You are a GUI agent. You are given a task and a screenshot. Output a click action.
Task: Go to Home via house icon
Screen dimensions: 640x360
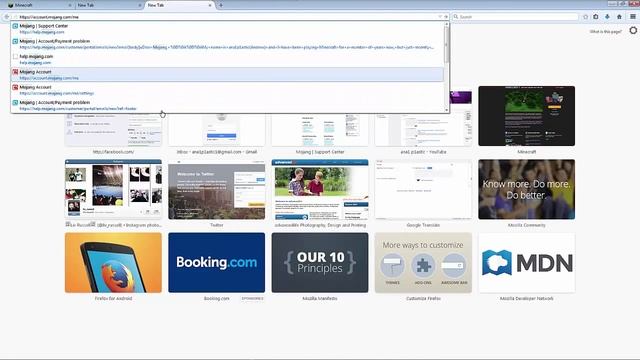tap(619, 17)
